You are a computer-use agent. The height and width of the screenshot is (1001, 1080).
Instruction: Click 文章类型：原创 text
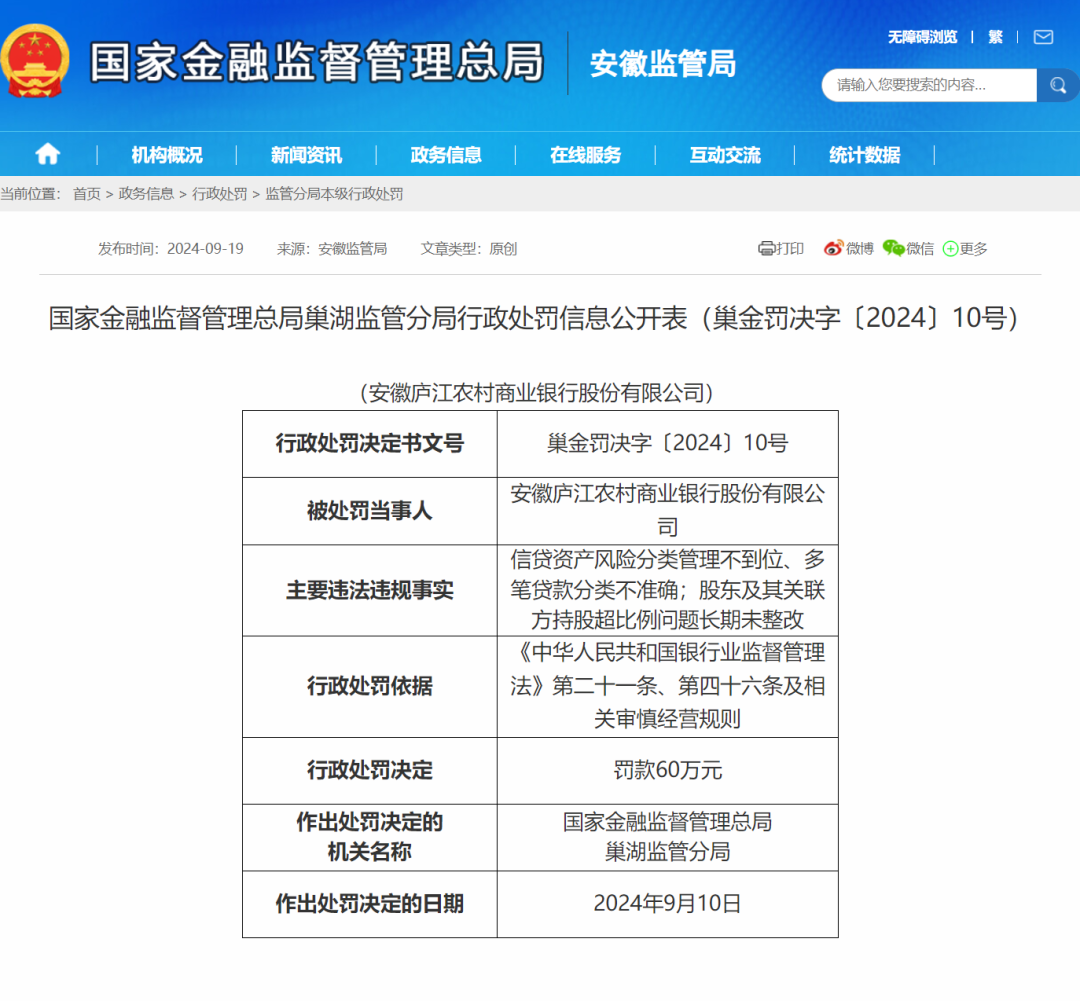[x=469, y=249]
